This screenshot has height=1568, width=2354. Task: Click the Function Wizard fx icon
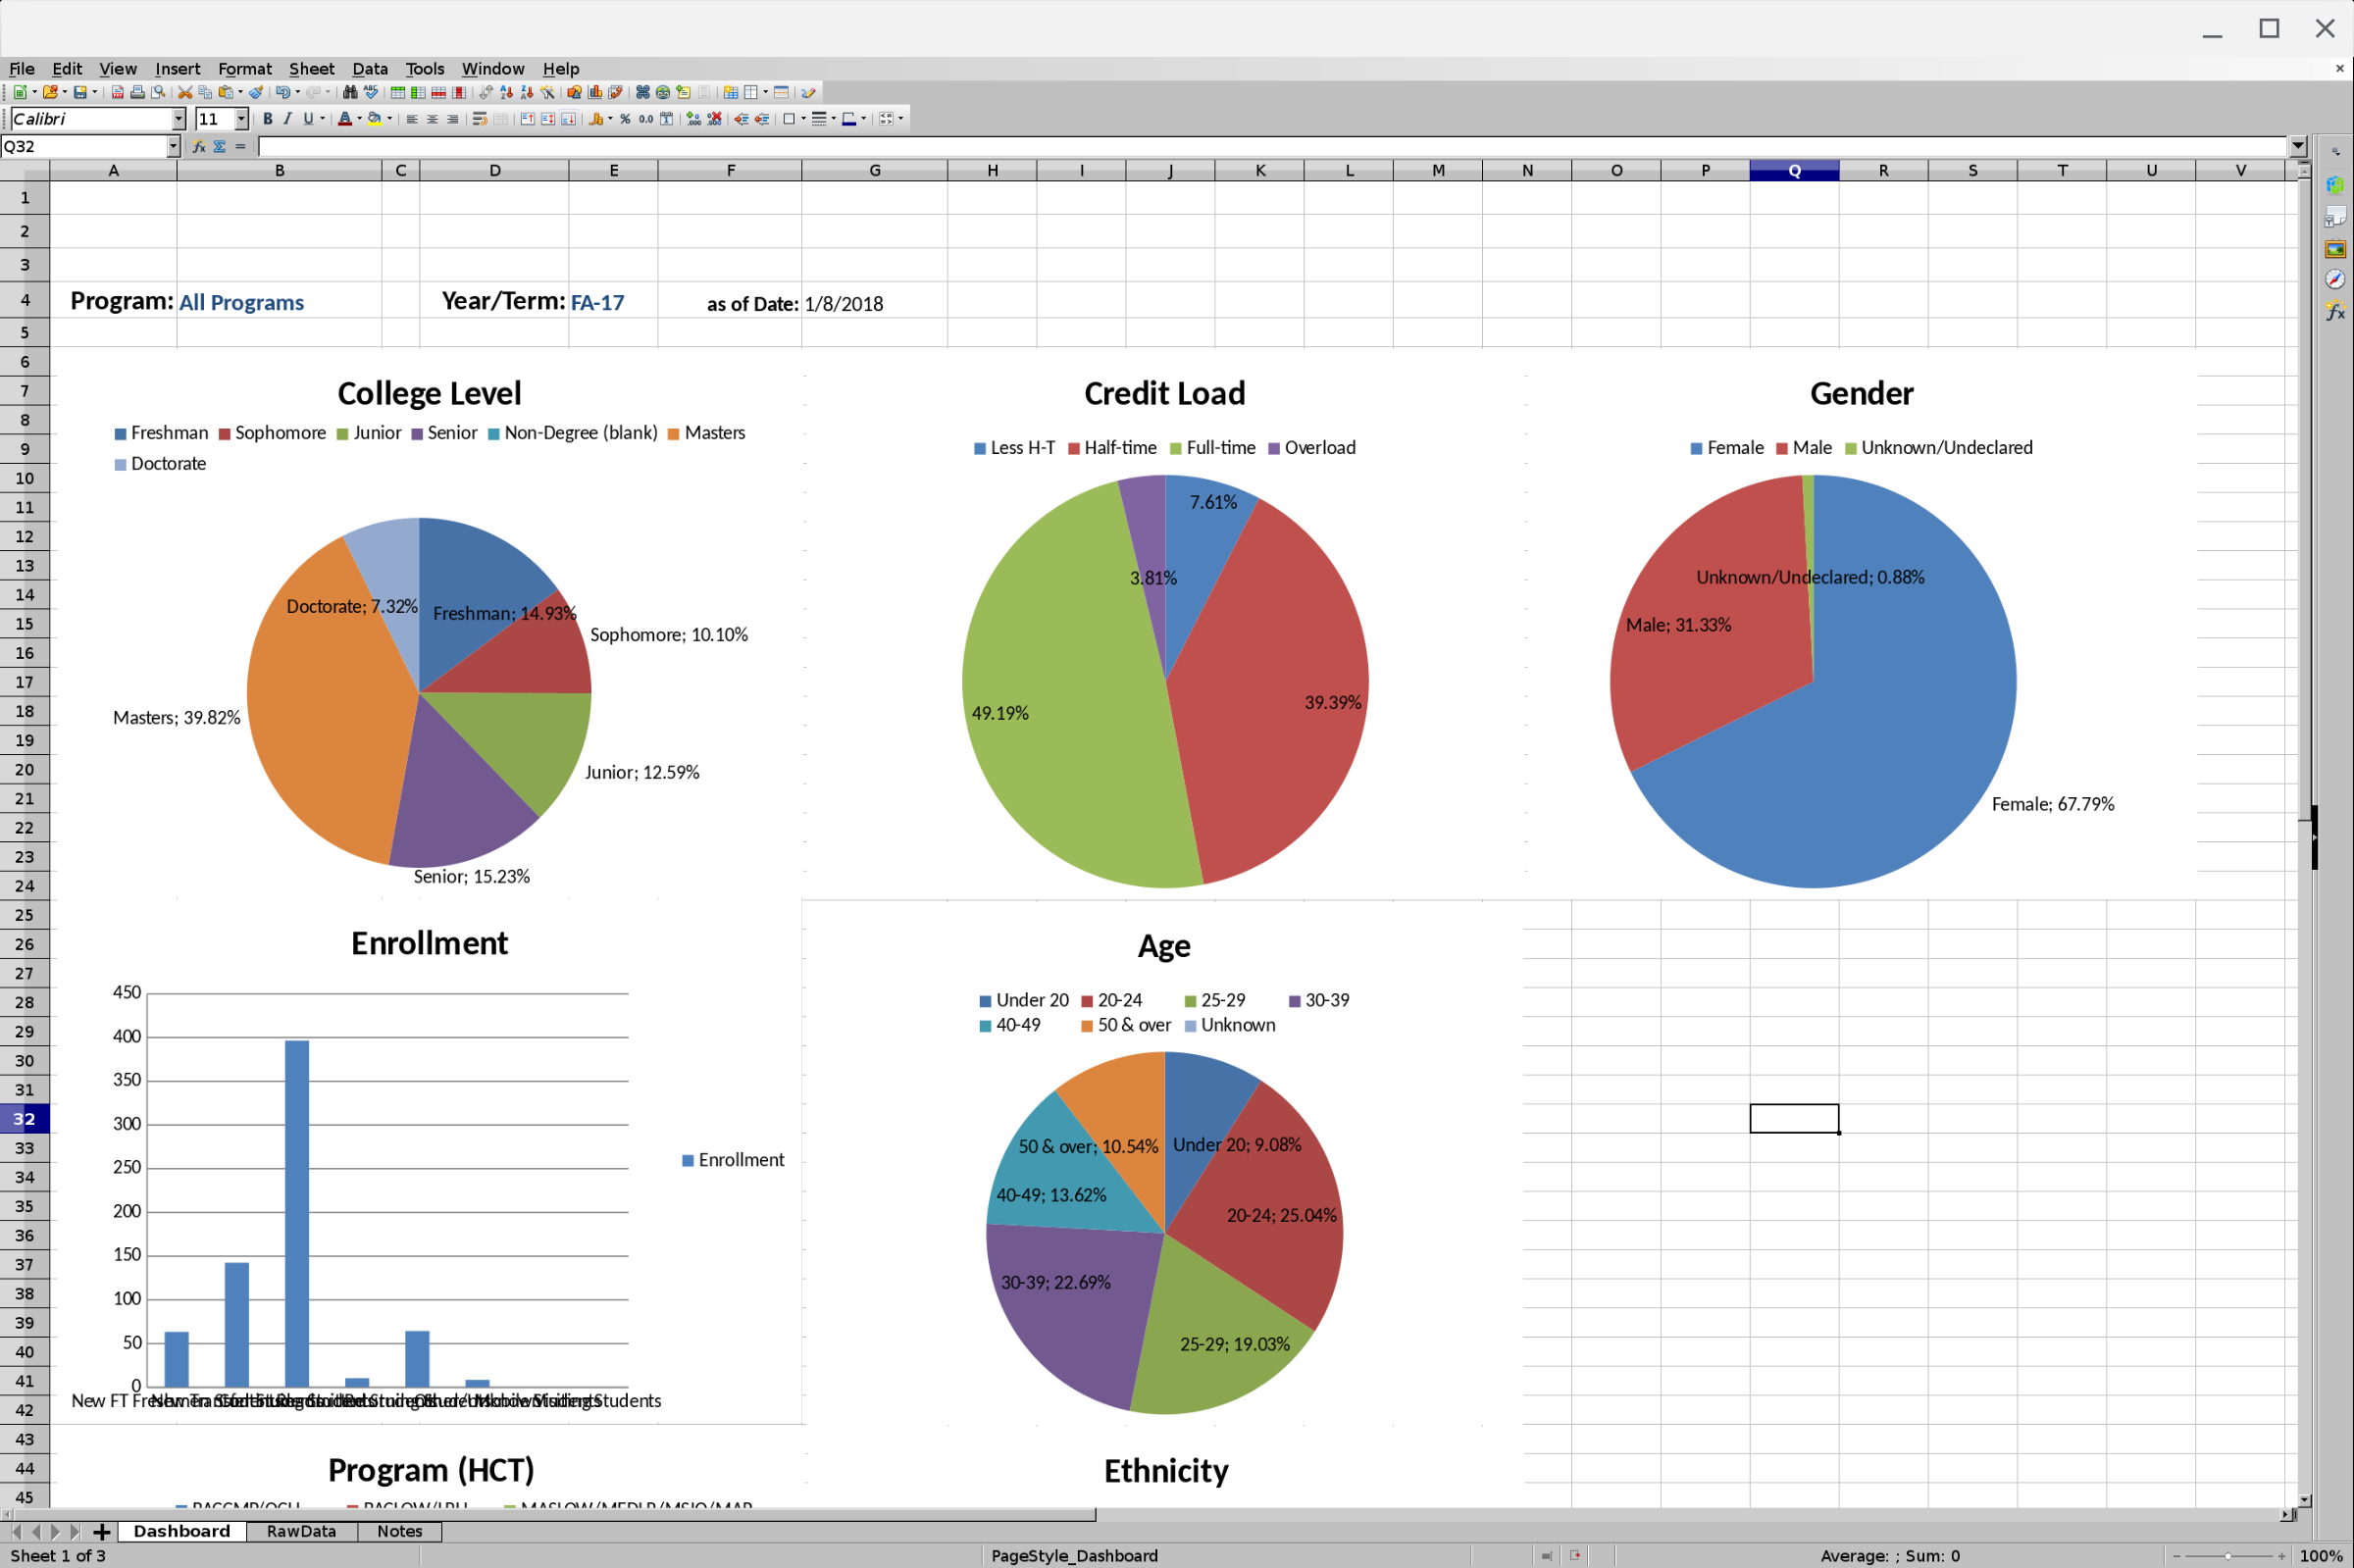[199, 146]
